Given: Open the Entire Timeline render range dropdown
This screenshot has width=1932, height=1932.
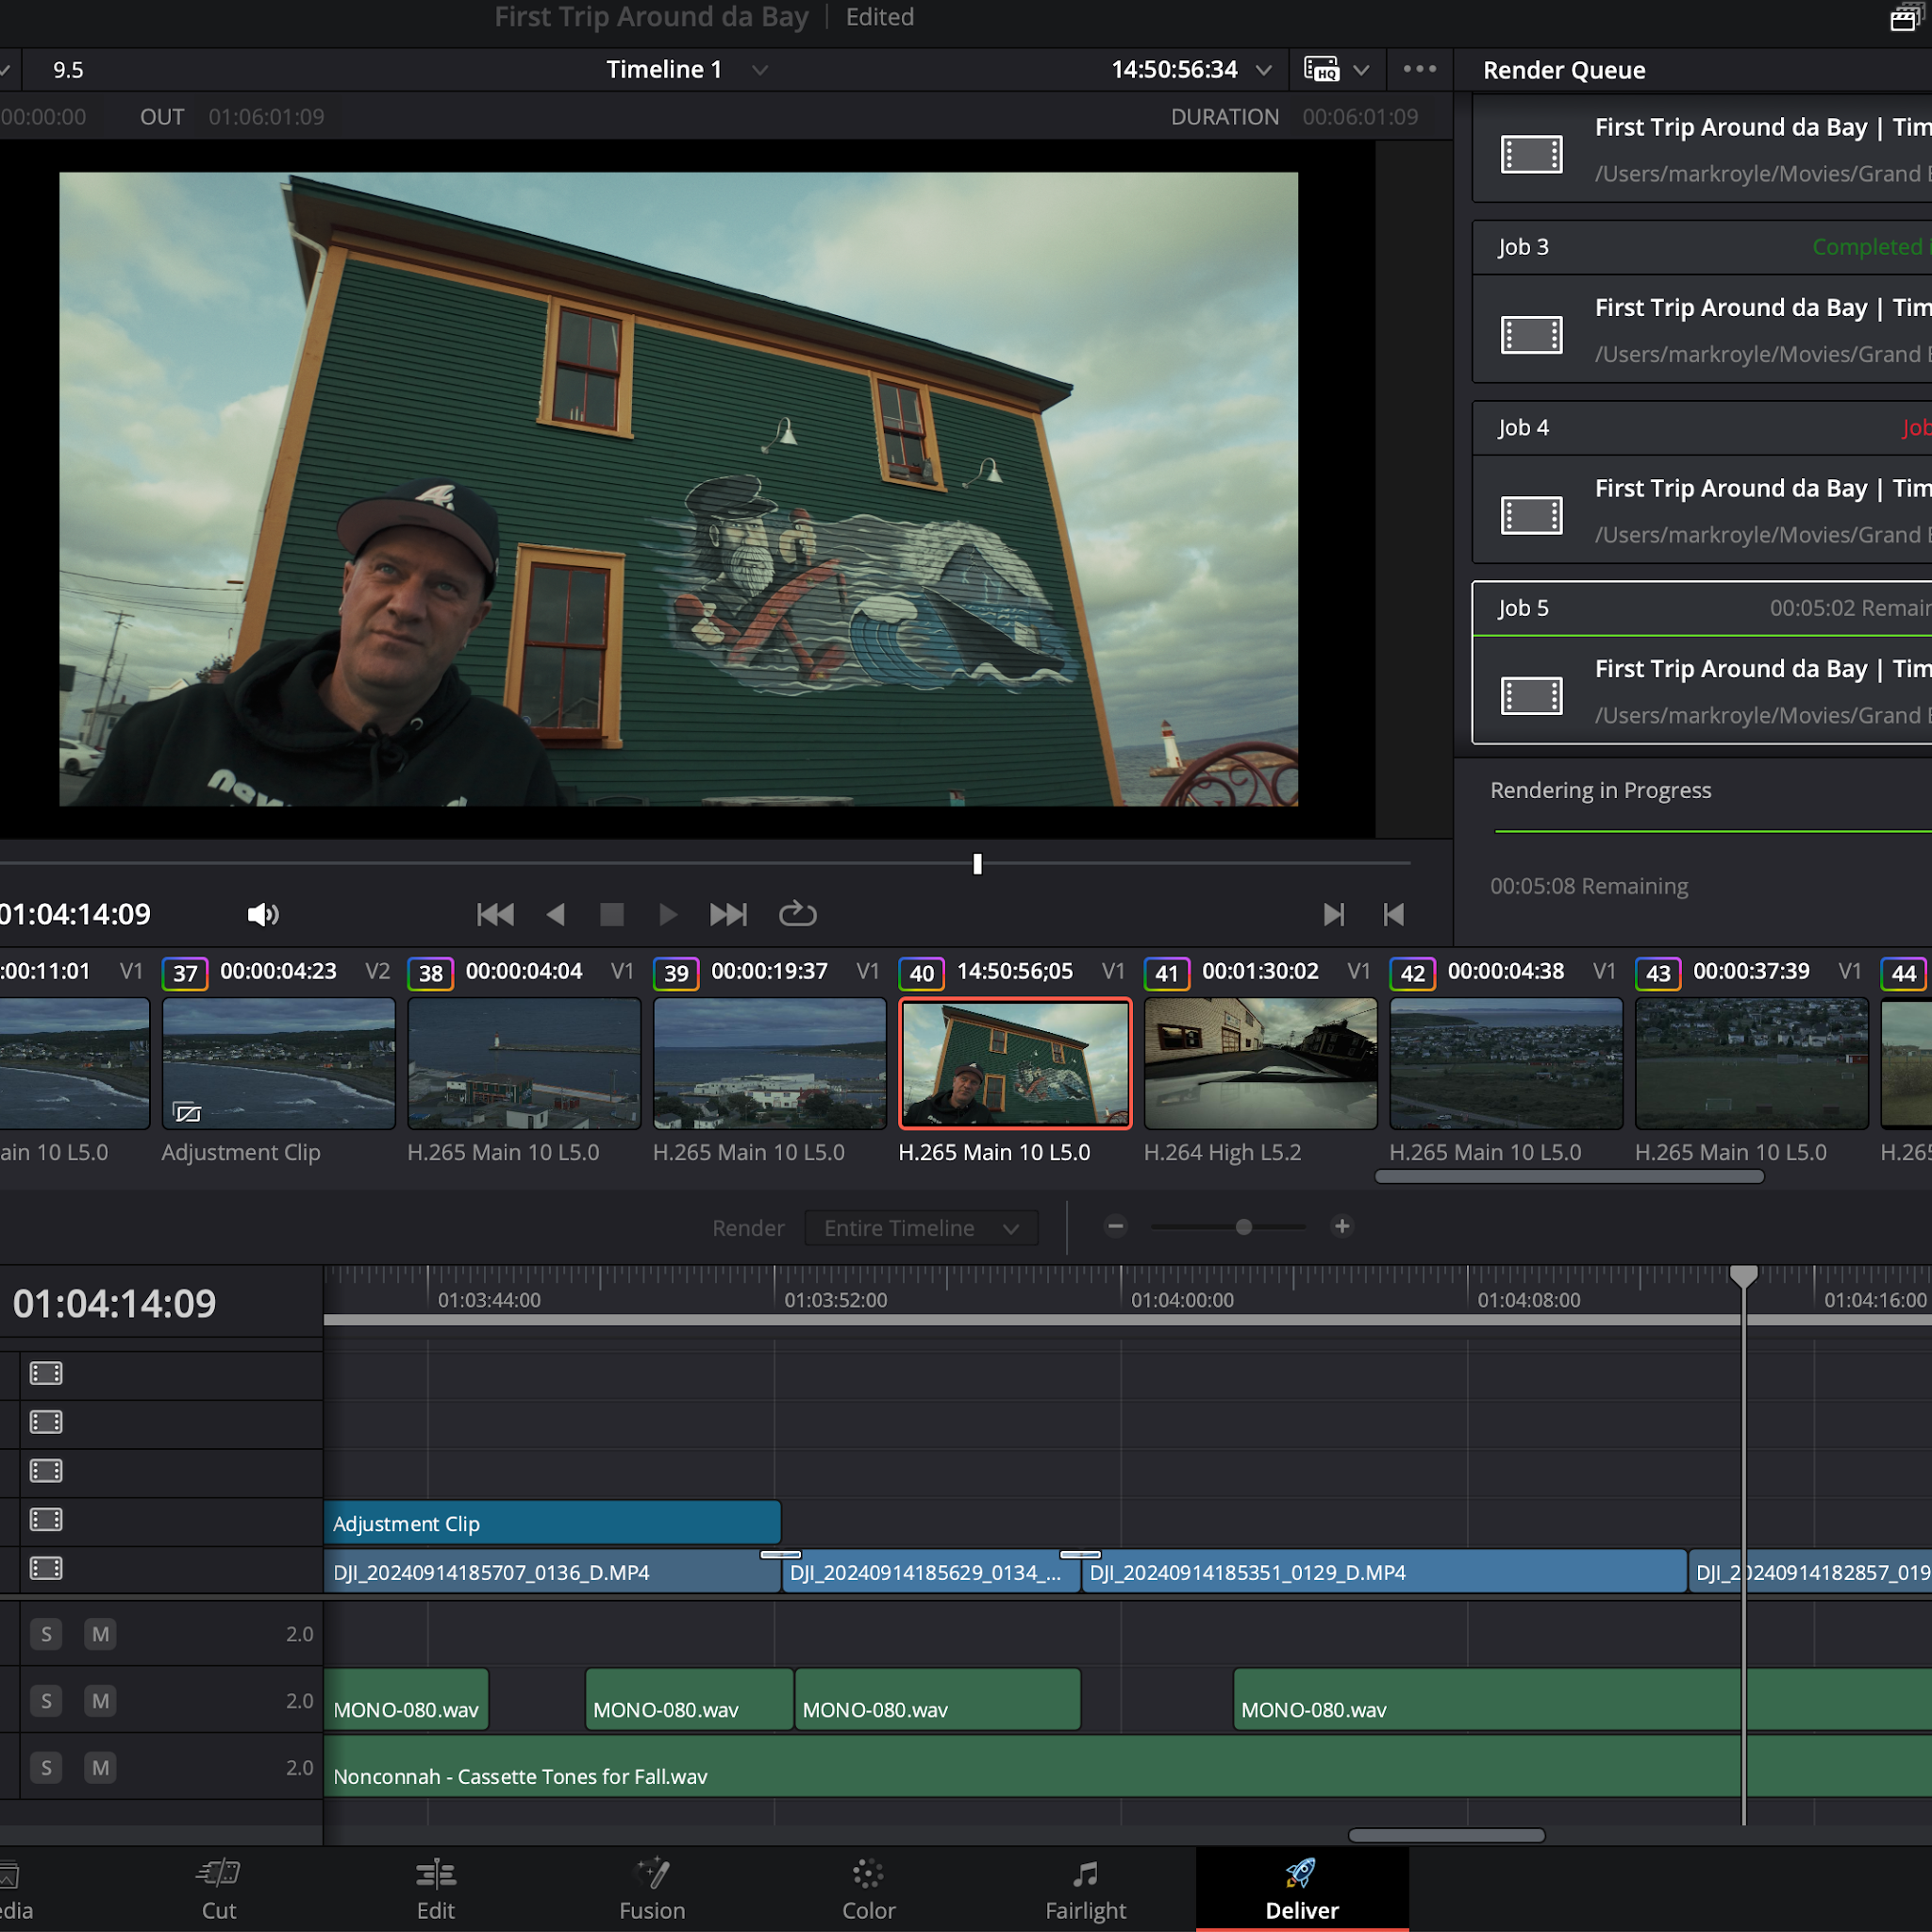Looking at the screenshot, I should pos(920,1228).
